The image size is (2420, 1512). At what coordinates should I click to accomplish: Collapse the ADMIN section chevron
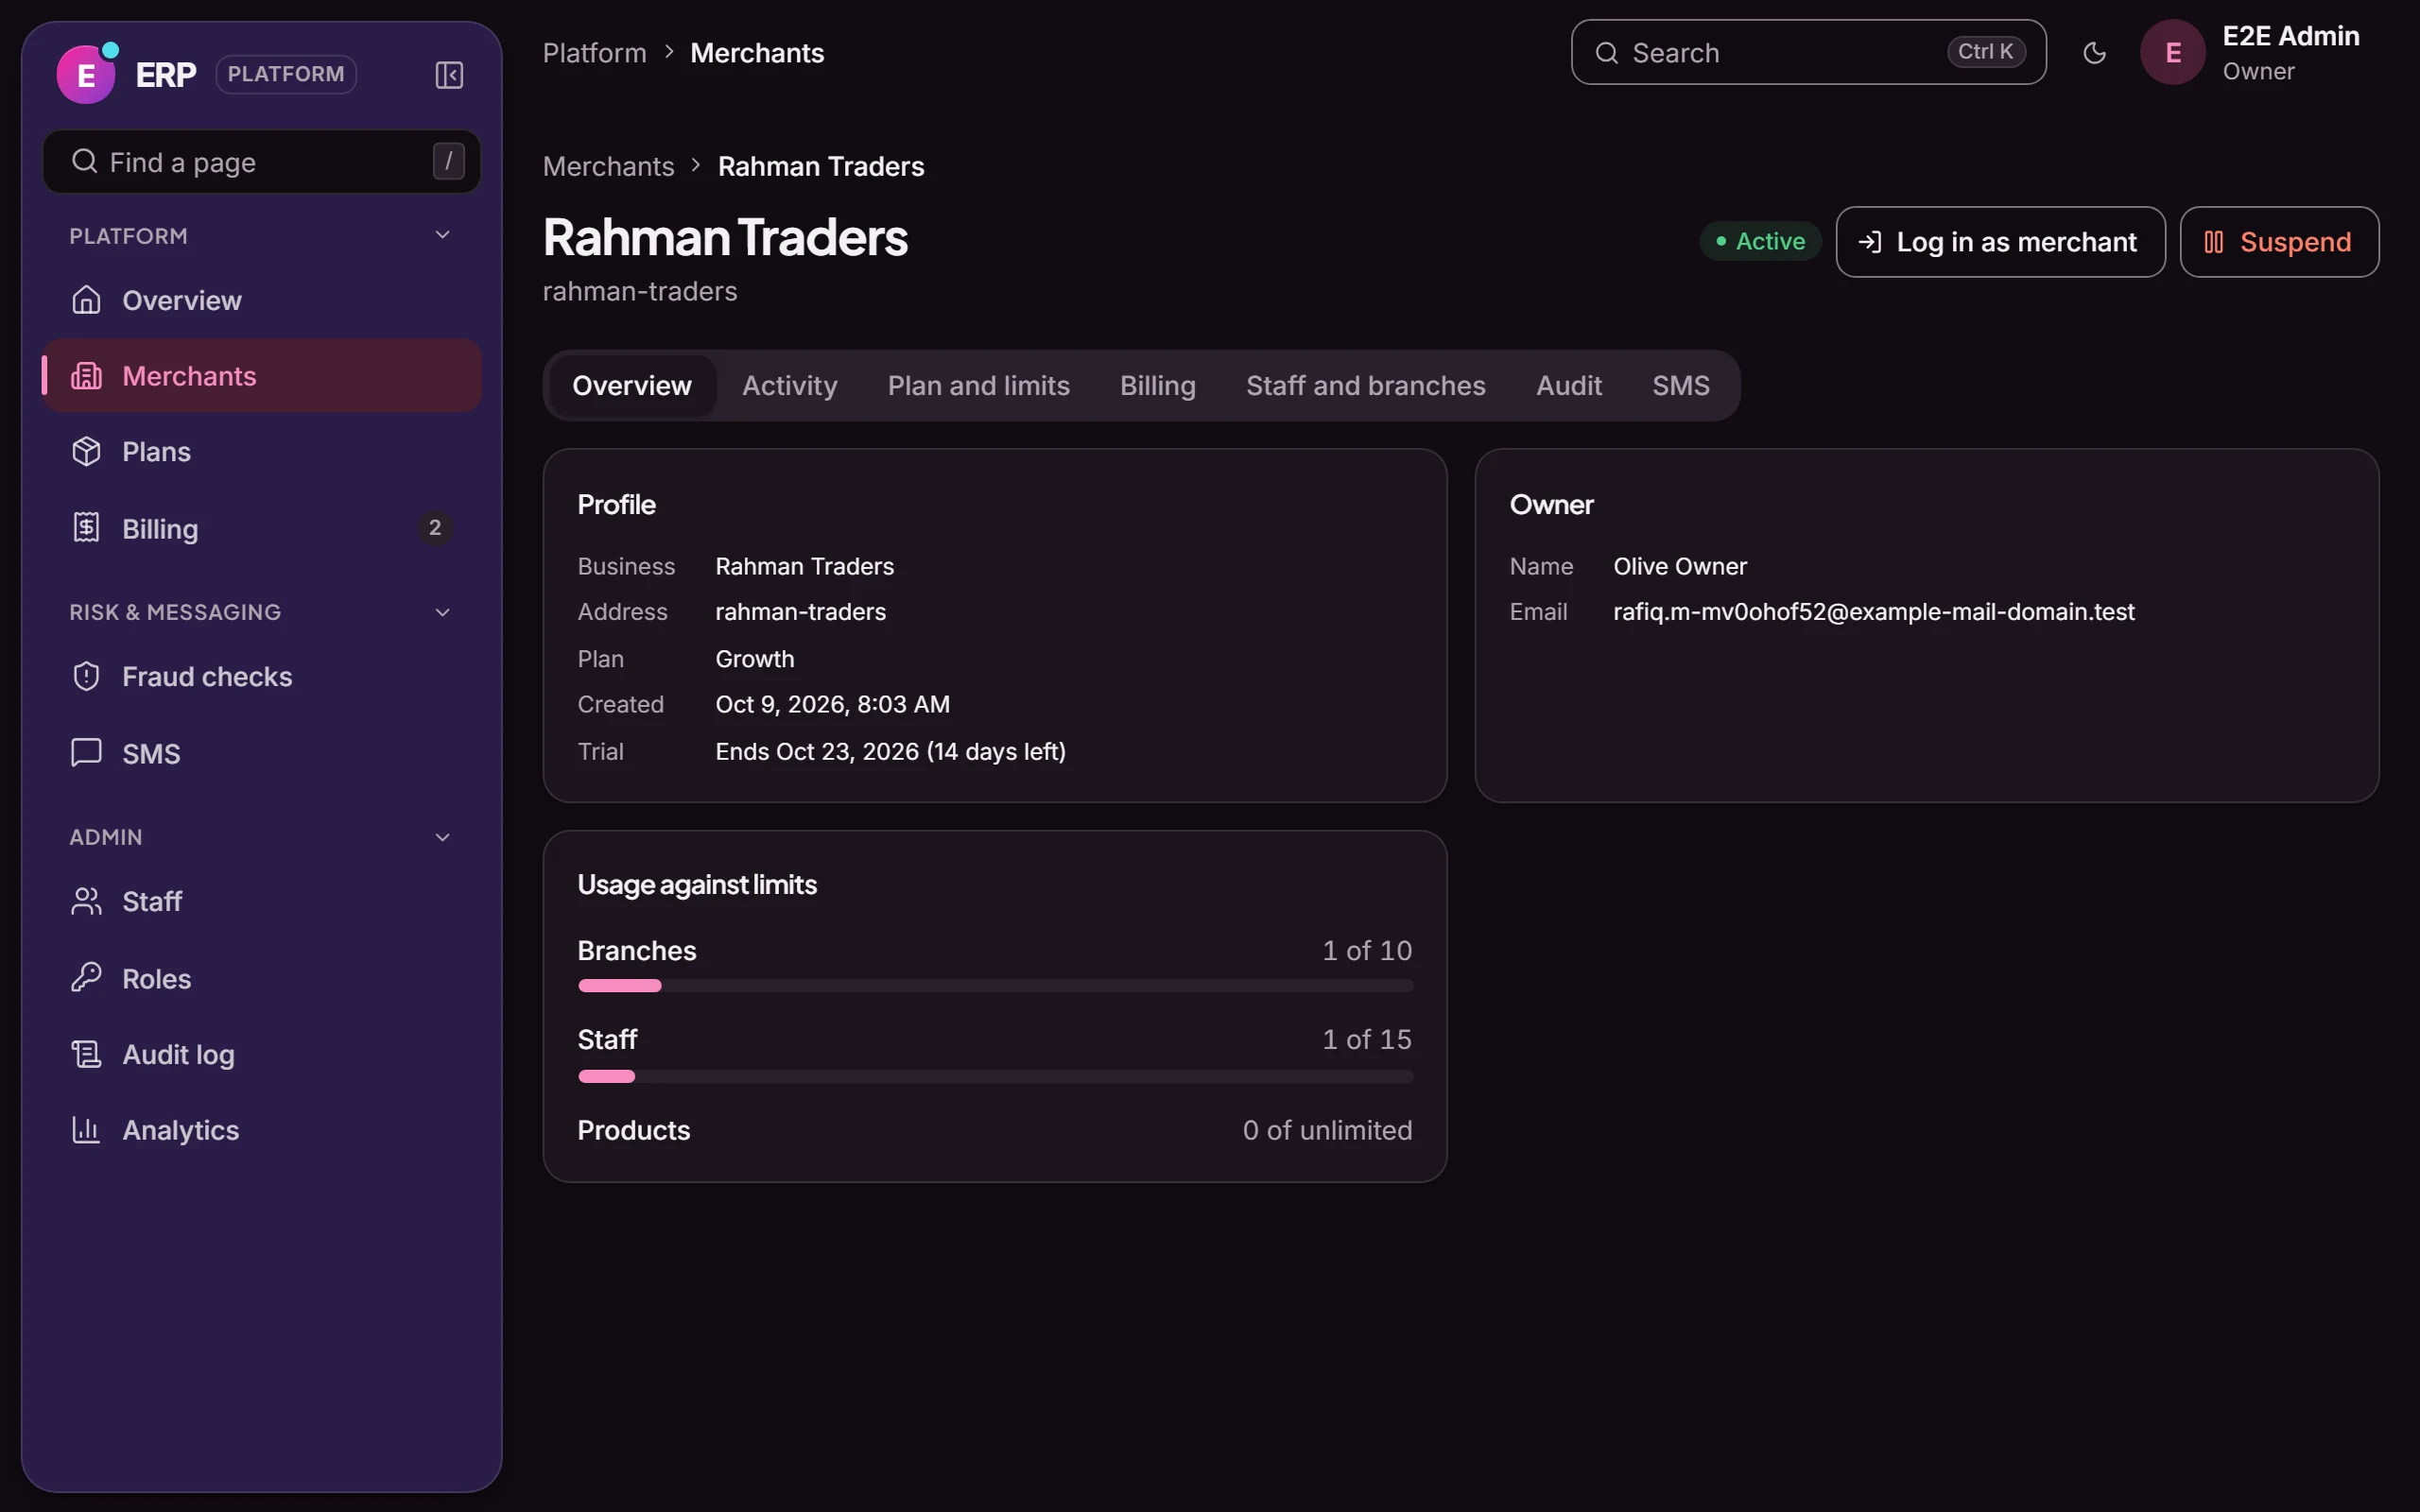[443, 837]
